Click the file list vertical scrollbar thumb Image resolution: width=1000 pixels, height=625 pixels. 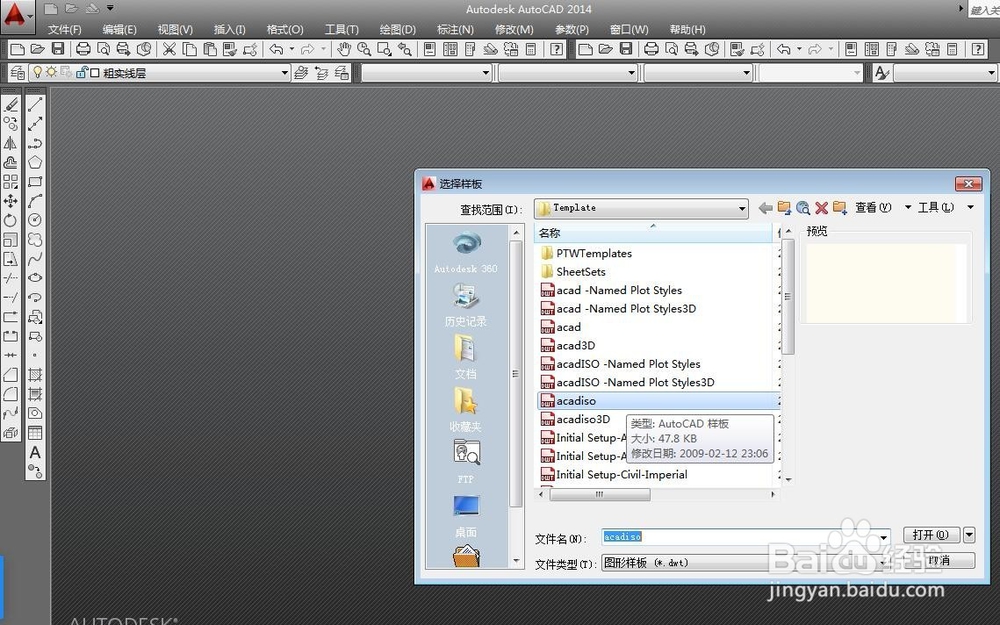[788, 297]
